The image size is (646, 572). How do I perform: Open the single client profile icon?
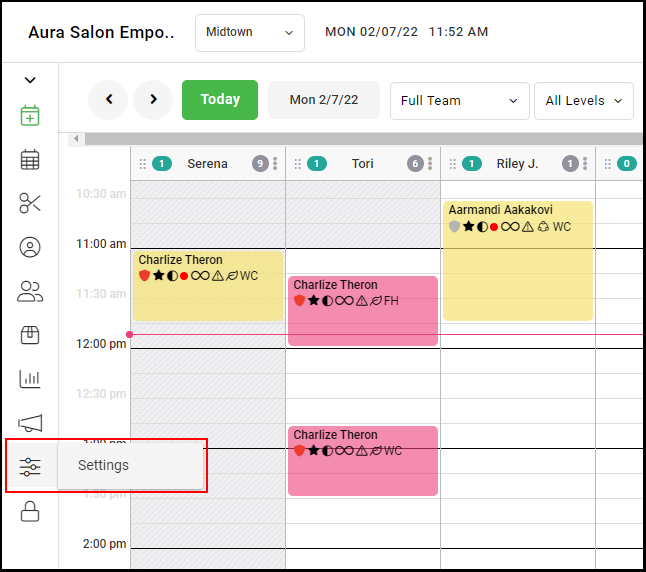coord(30,247)
